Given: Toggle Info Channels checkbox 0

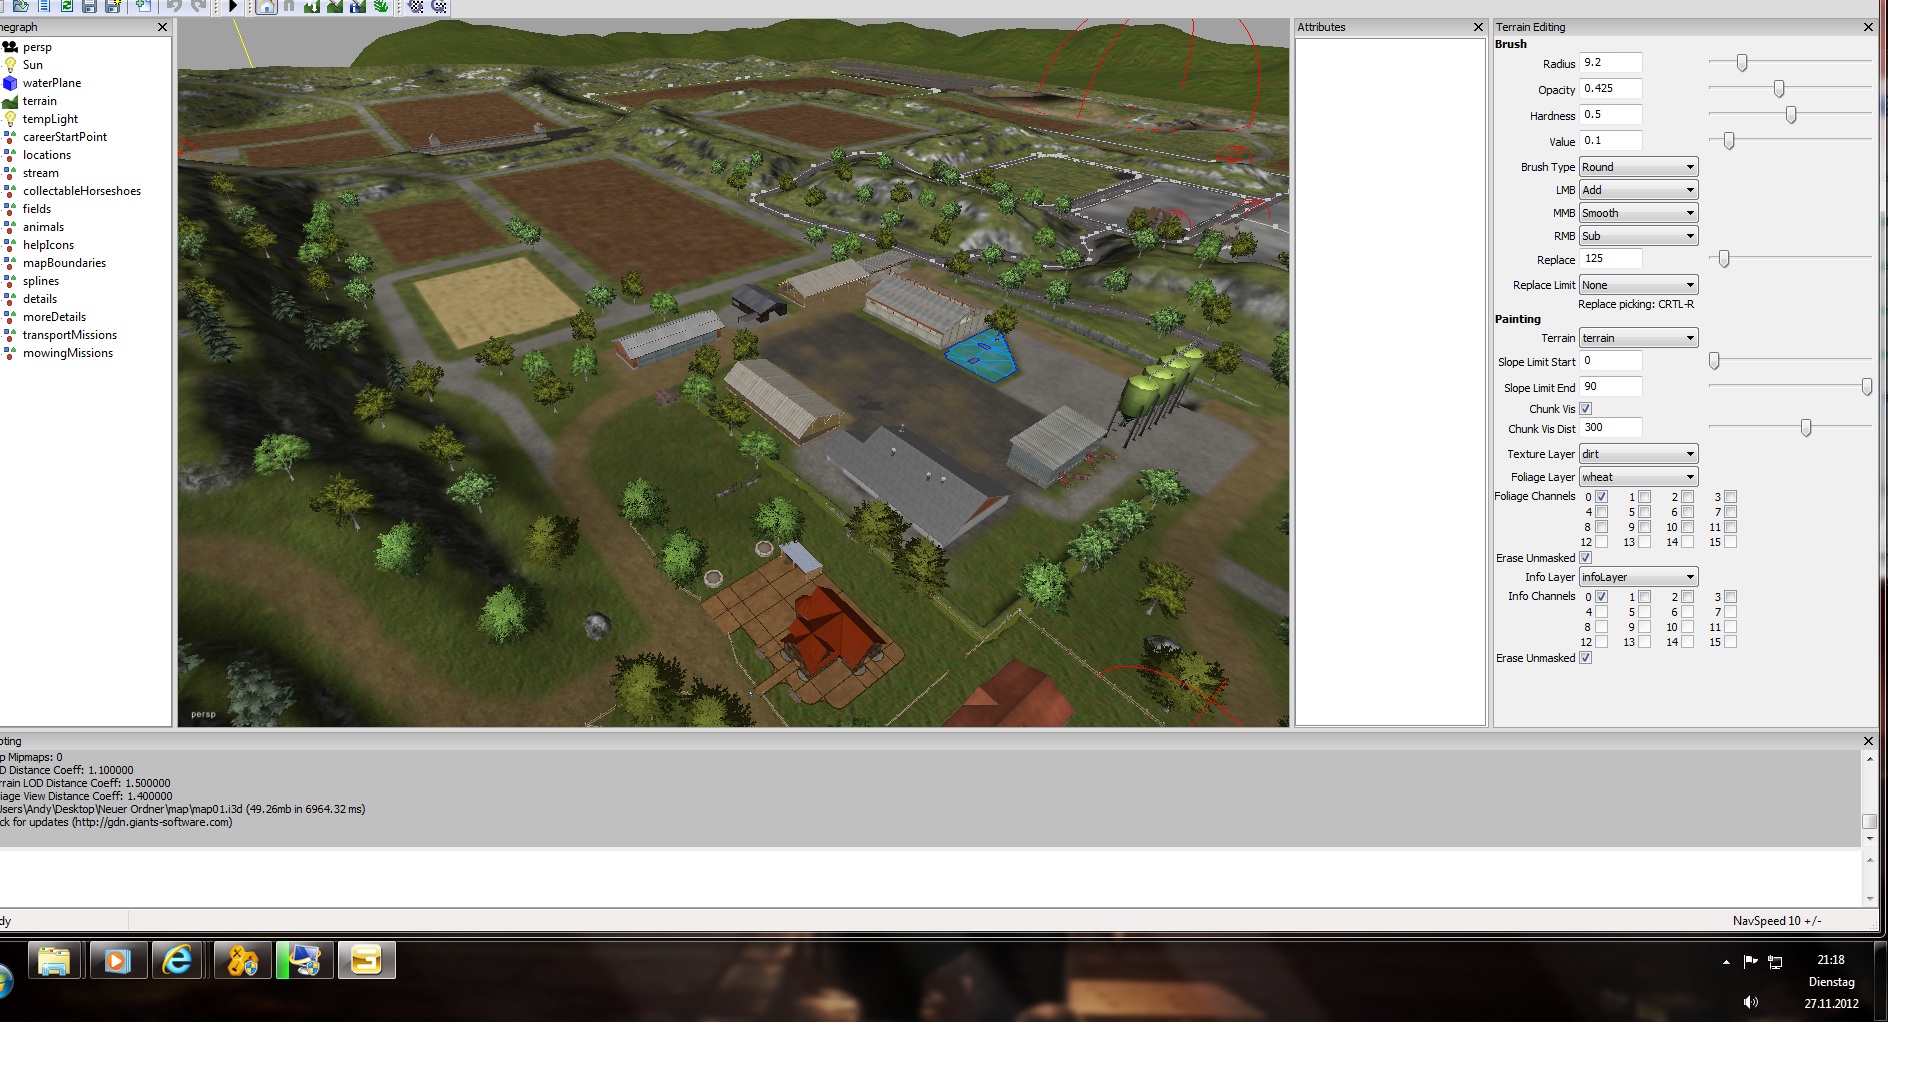Looking at the screenshot, I should 1601,597.
